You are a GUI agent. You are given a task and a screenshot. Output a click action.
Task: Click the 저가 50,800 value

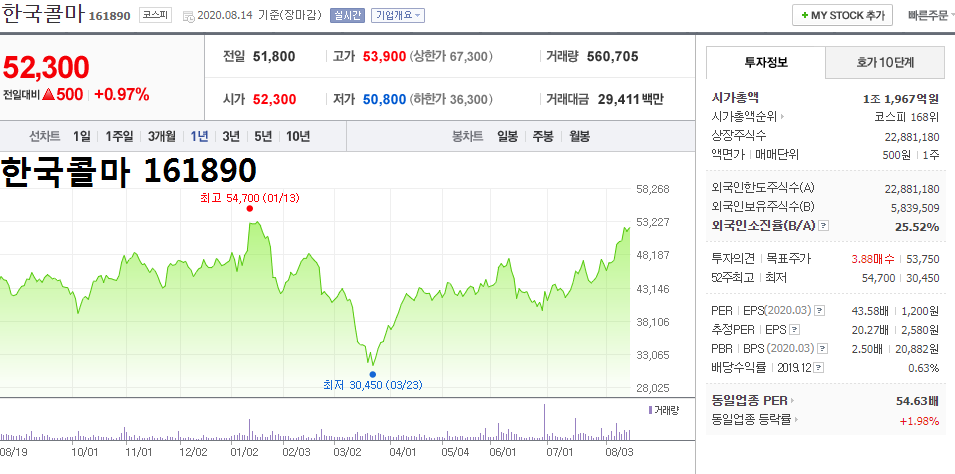tap(384, 99)
